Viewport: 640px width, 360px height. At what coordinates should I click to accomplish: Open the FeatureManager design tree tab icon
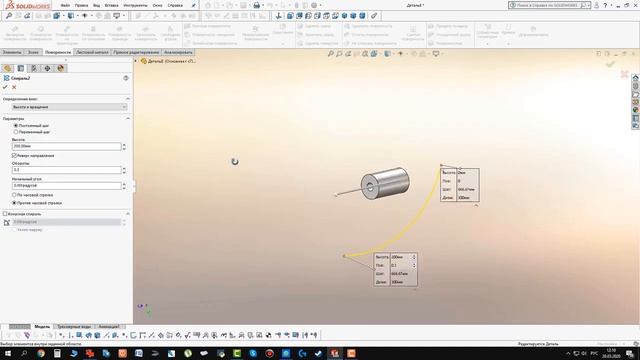click(7, 68)
